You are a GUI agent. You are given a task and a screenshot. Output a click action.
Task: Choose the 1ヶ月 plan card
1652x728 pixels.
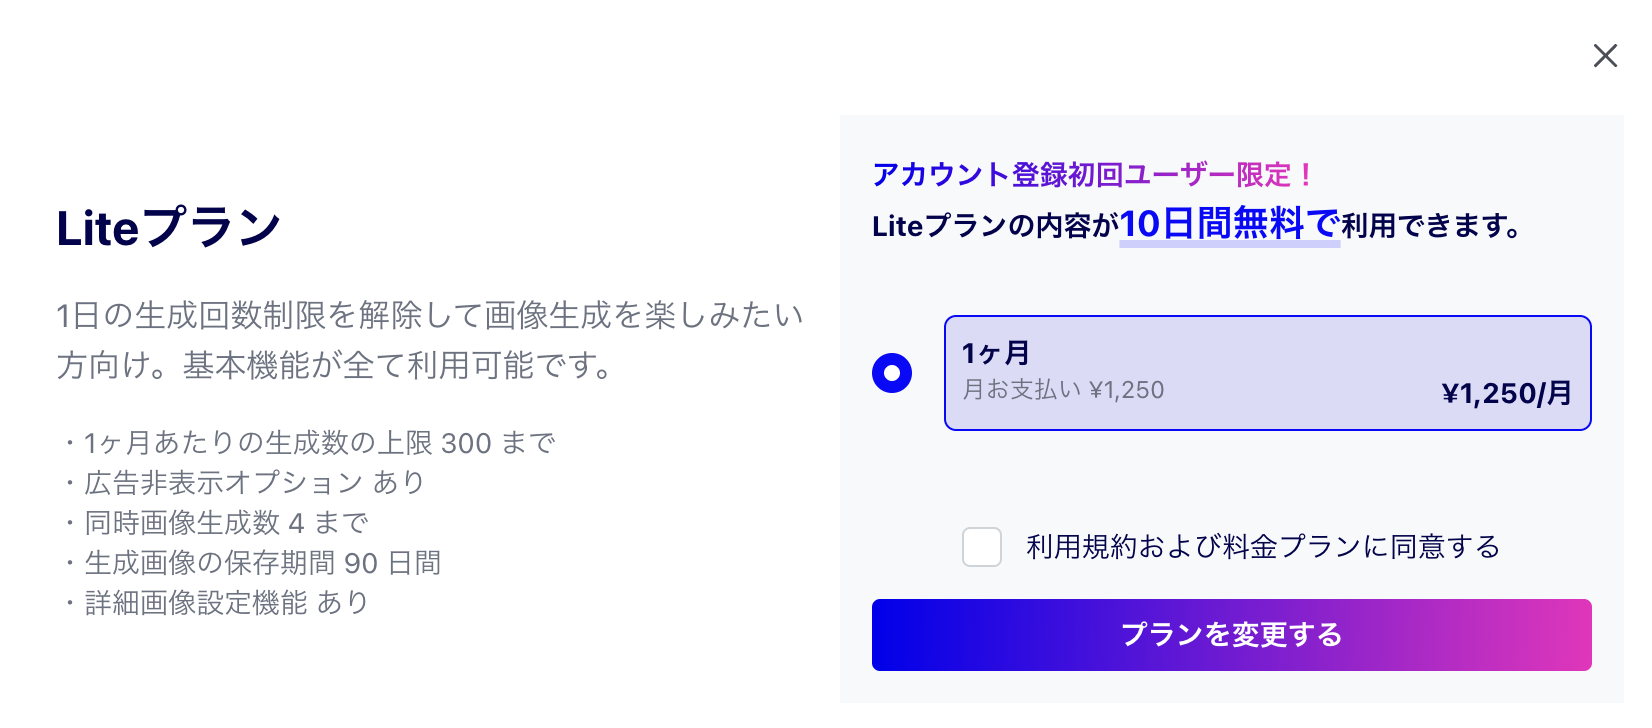point(1267,373)
